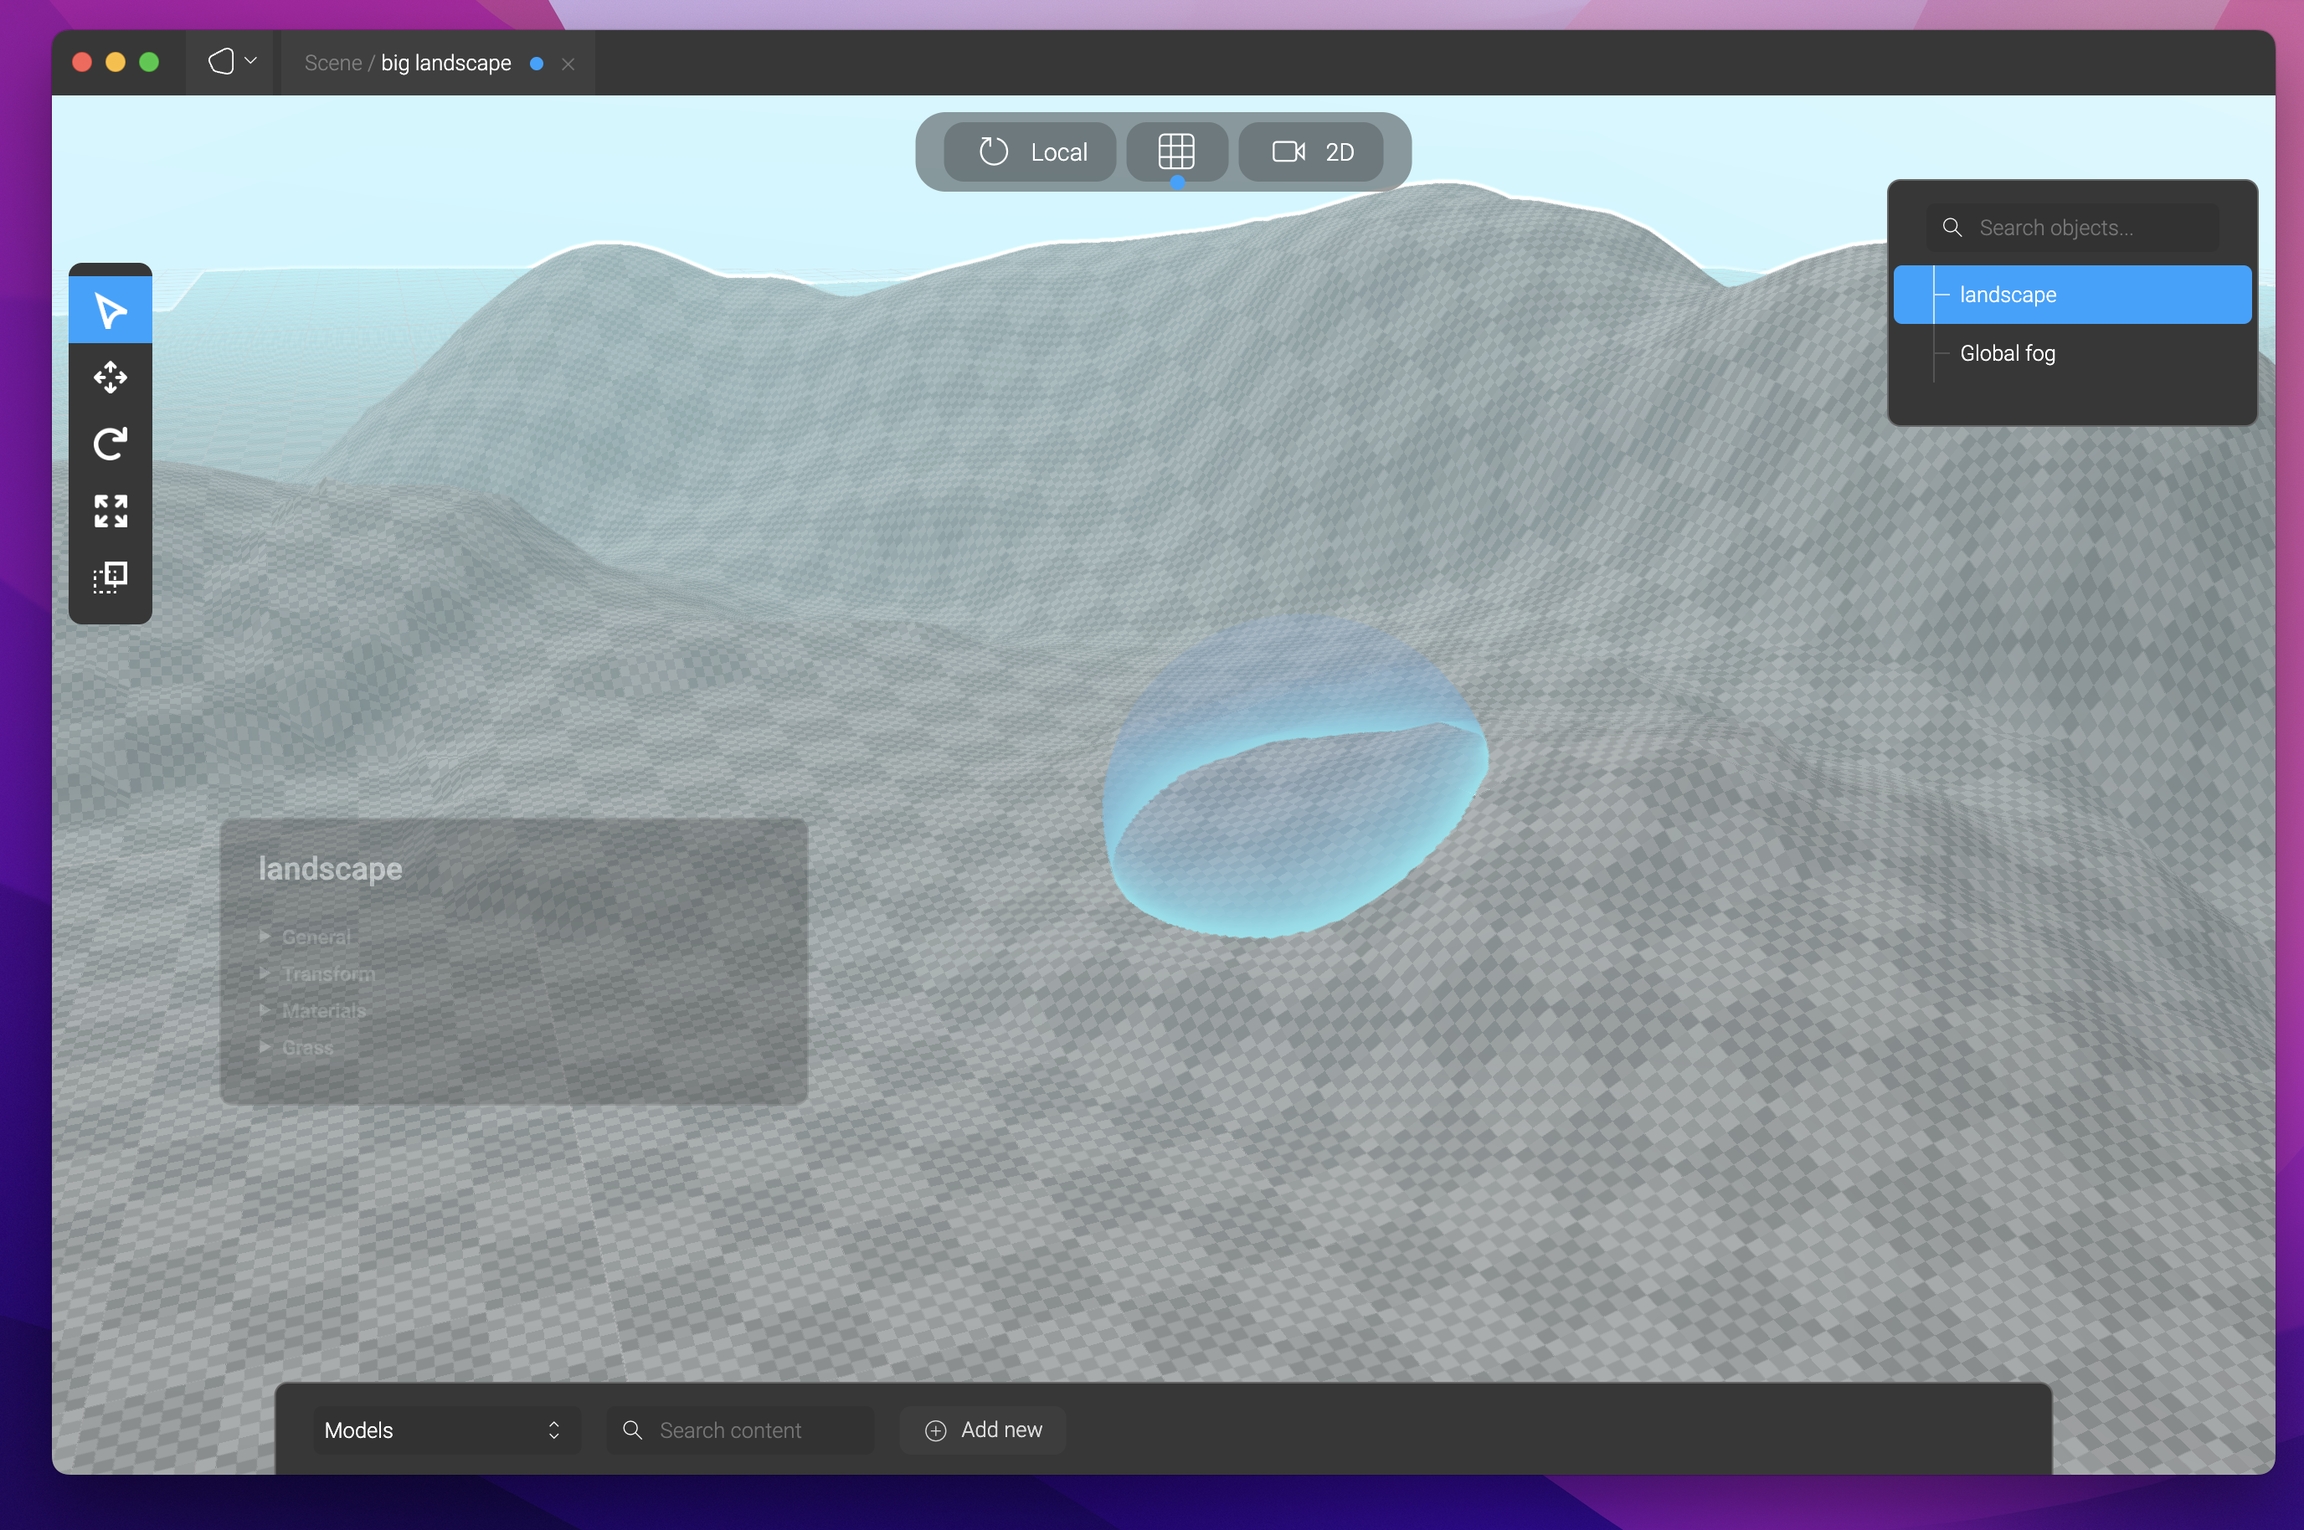
Task: Select the move tool
Action: click(x=110, y=377)
